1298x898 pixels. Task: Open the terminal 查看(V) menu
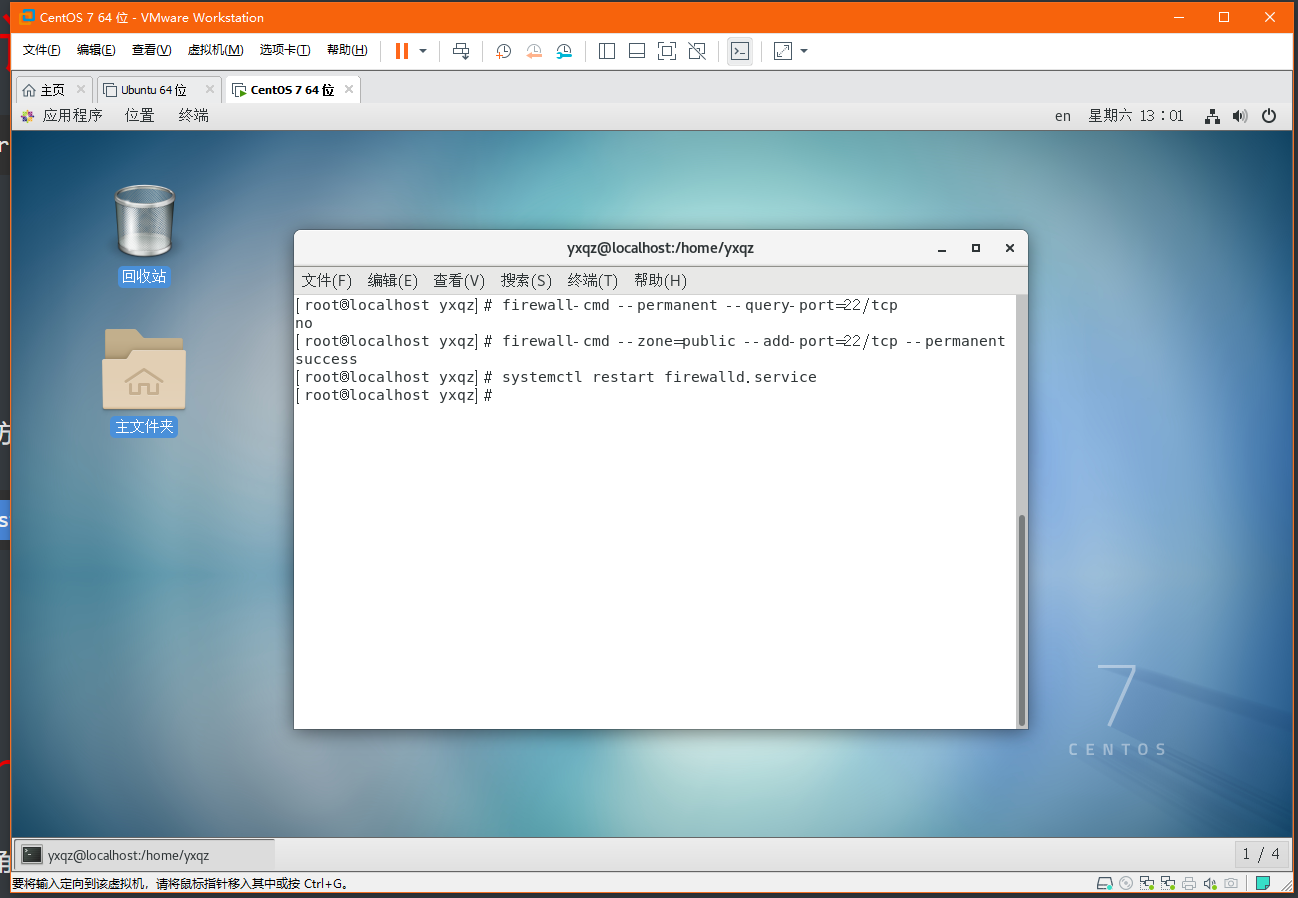(x=459, y=281)
